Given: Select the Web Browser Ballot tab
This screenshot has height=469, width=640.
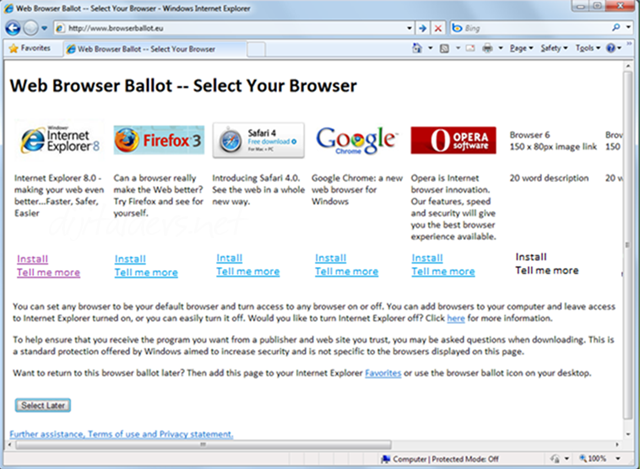Looking at the screenshot, I should coord(154,49).
